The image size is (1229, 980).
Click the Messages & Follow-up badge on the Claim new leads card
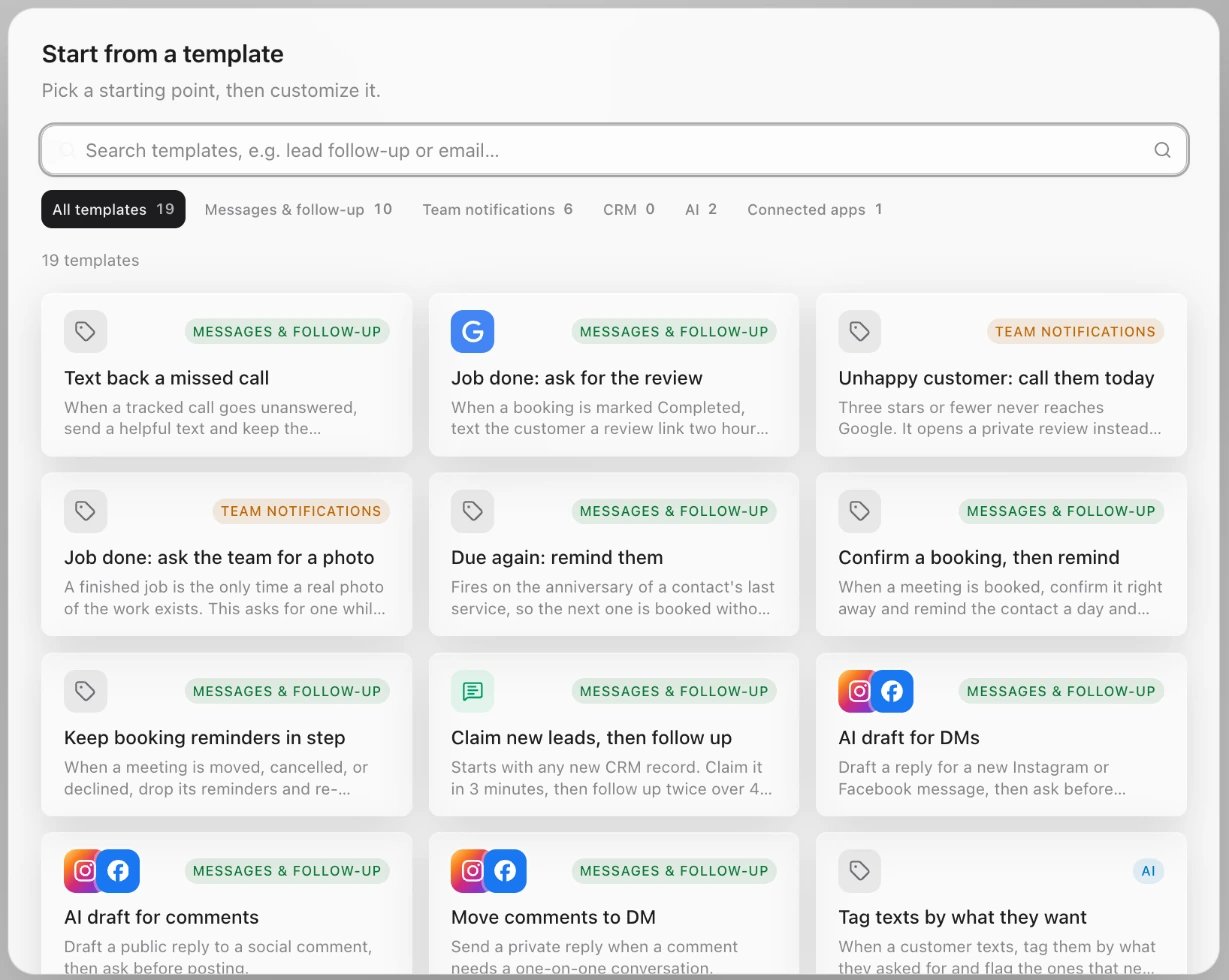point(674,691)
